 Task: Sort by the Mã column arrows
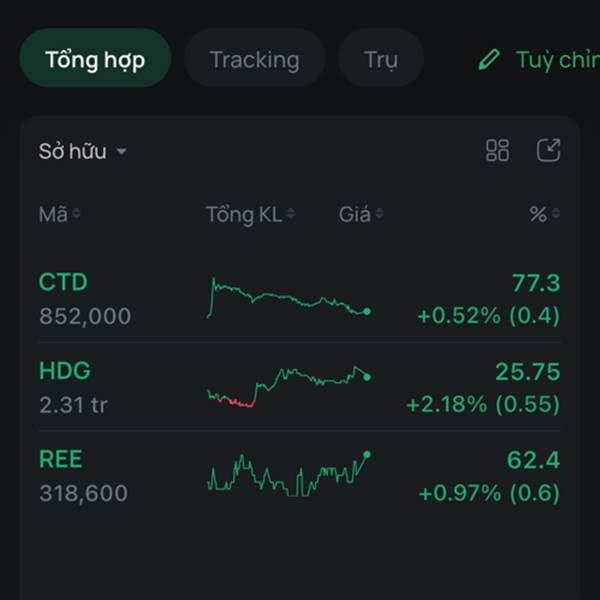pyautogui.click(x=77, y=214)
